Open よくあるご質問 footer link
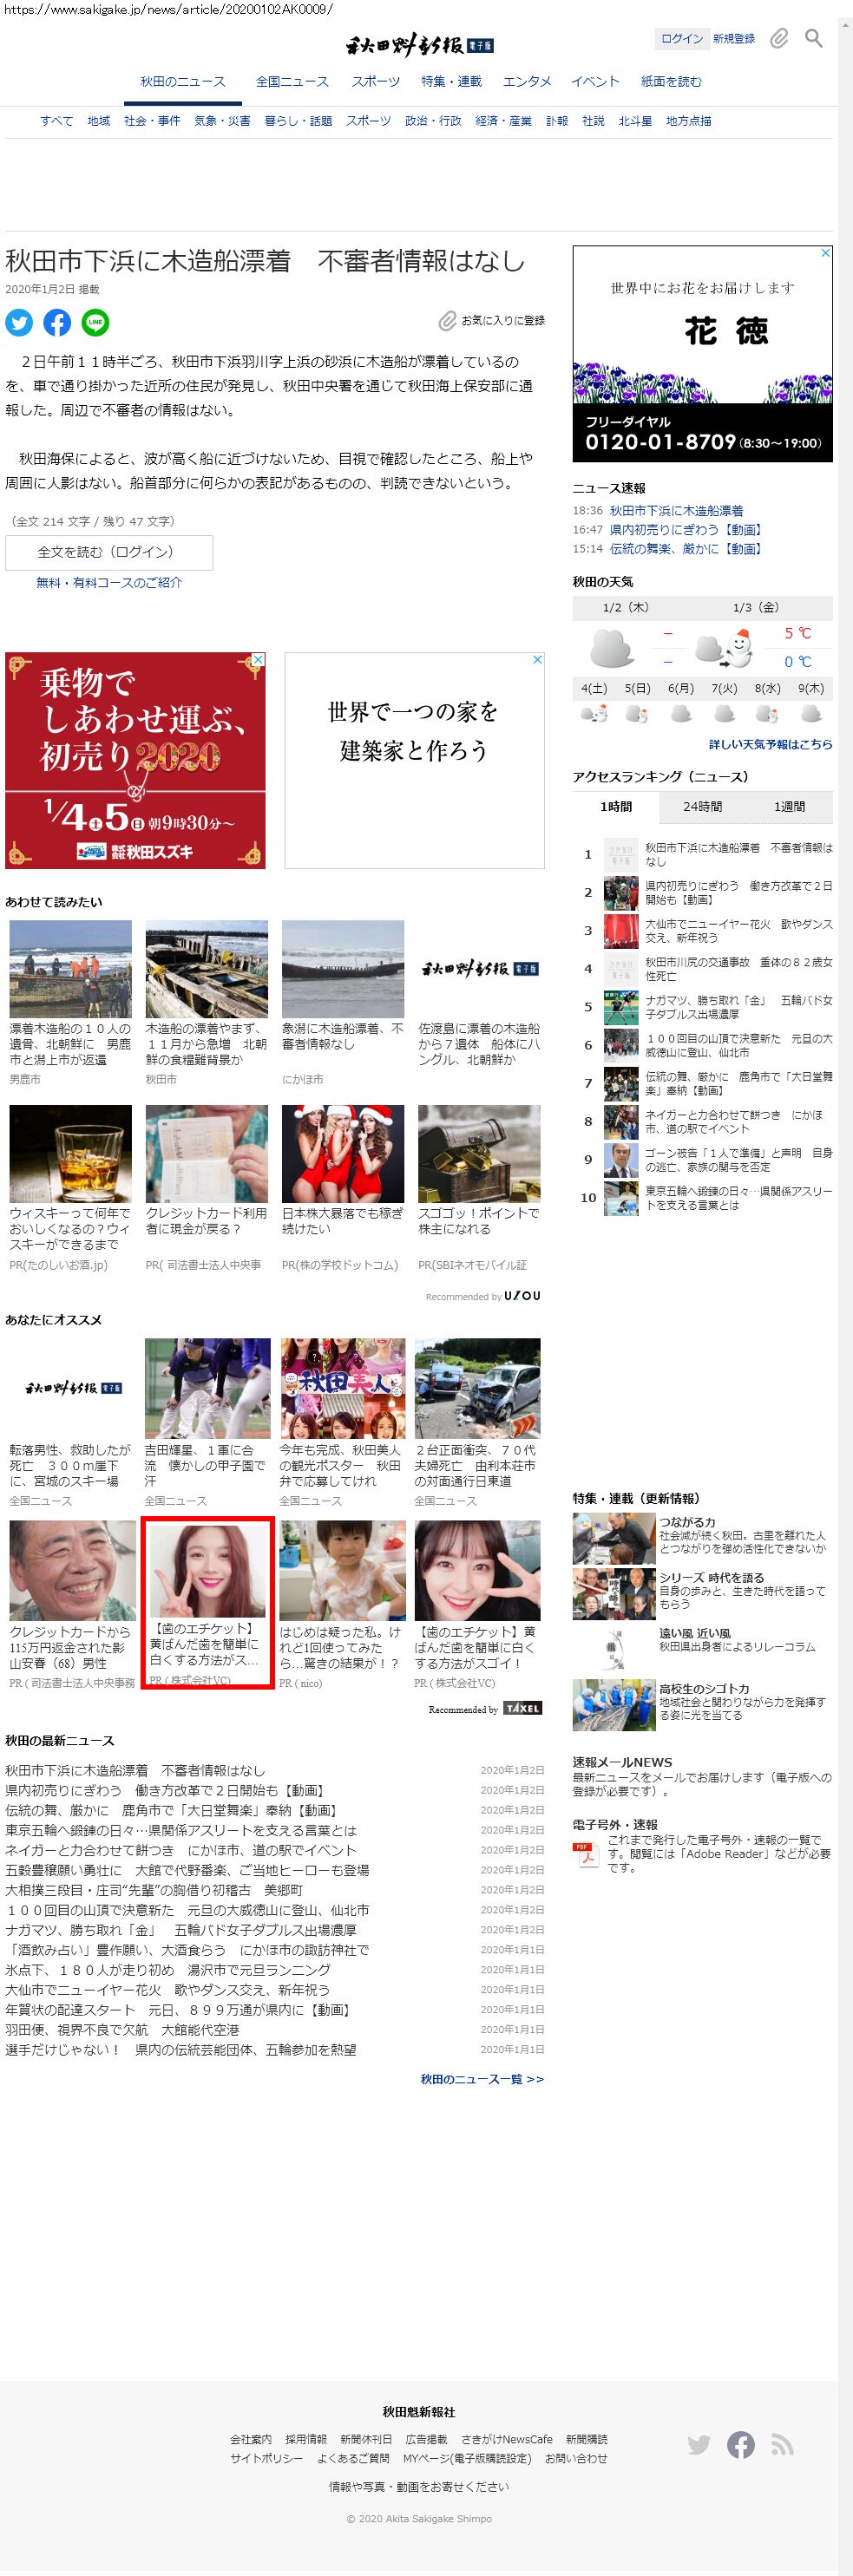853x2576 pixels. click(x=353, y=2458)
